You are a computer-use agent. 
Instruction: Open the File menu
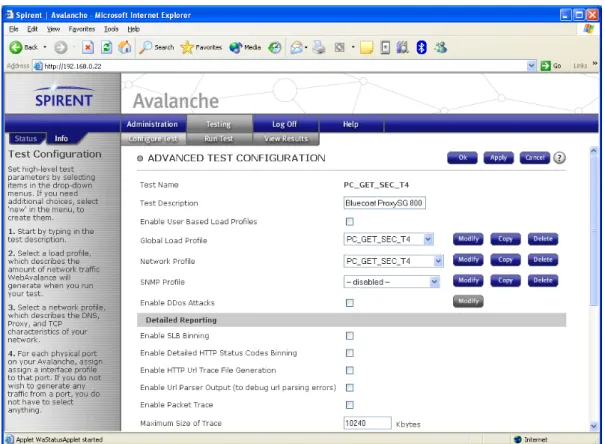click(14, 29)
